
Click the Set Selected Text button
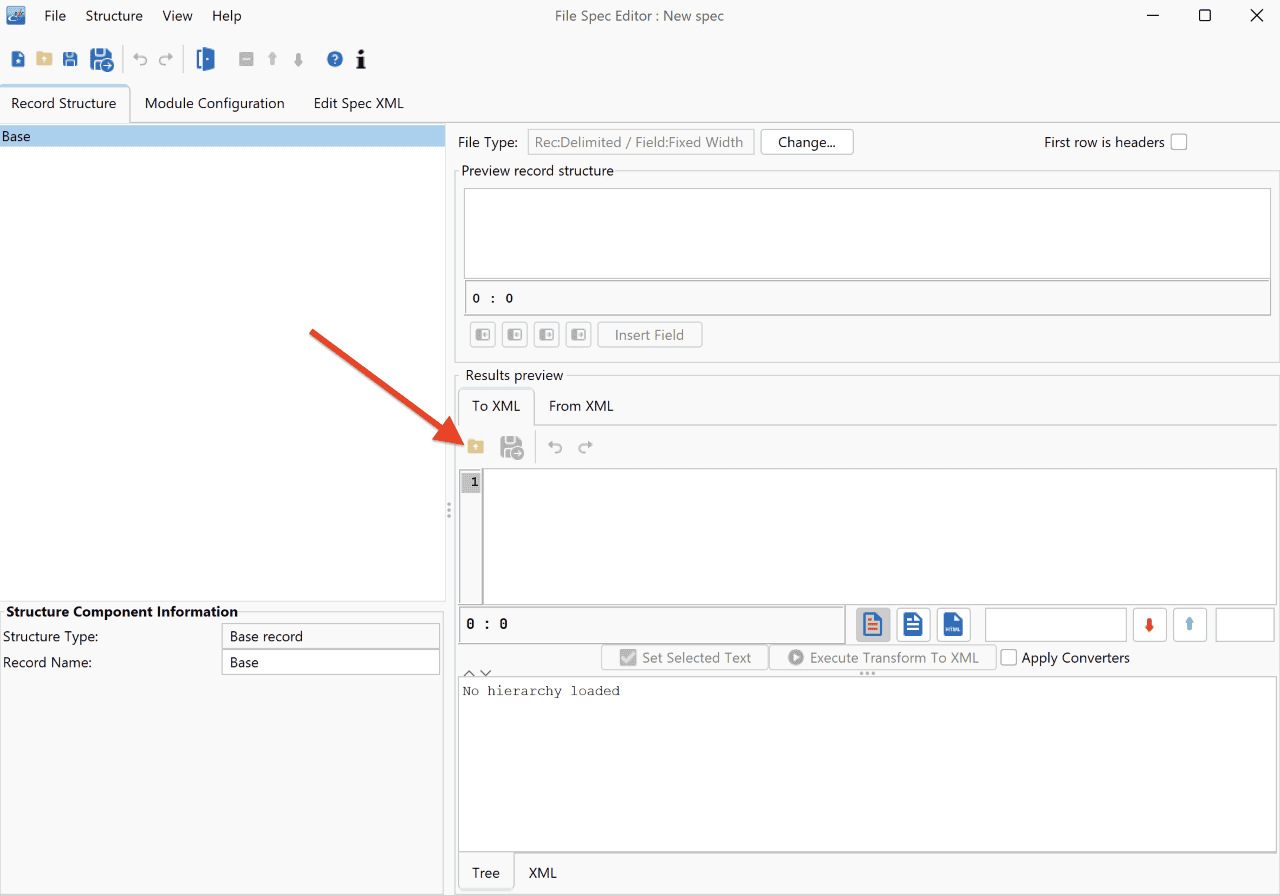click(x=684, y=658)
